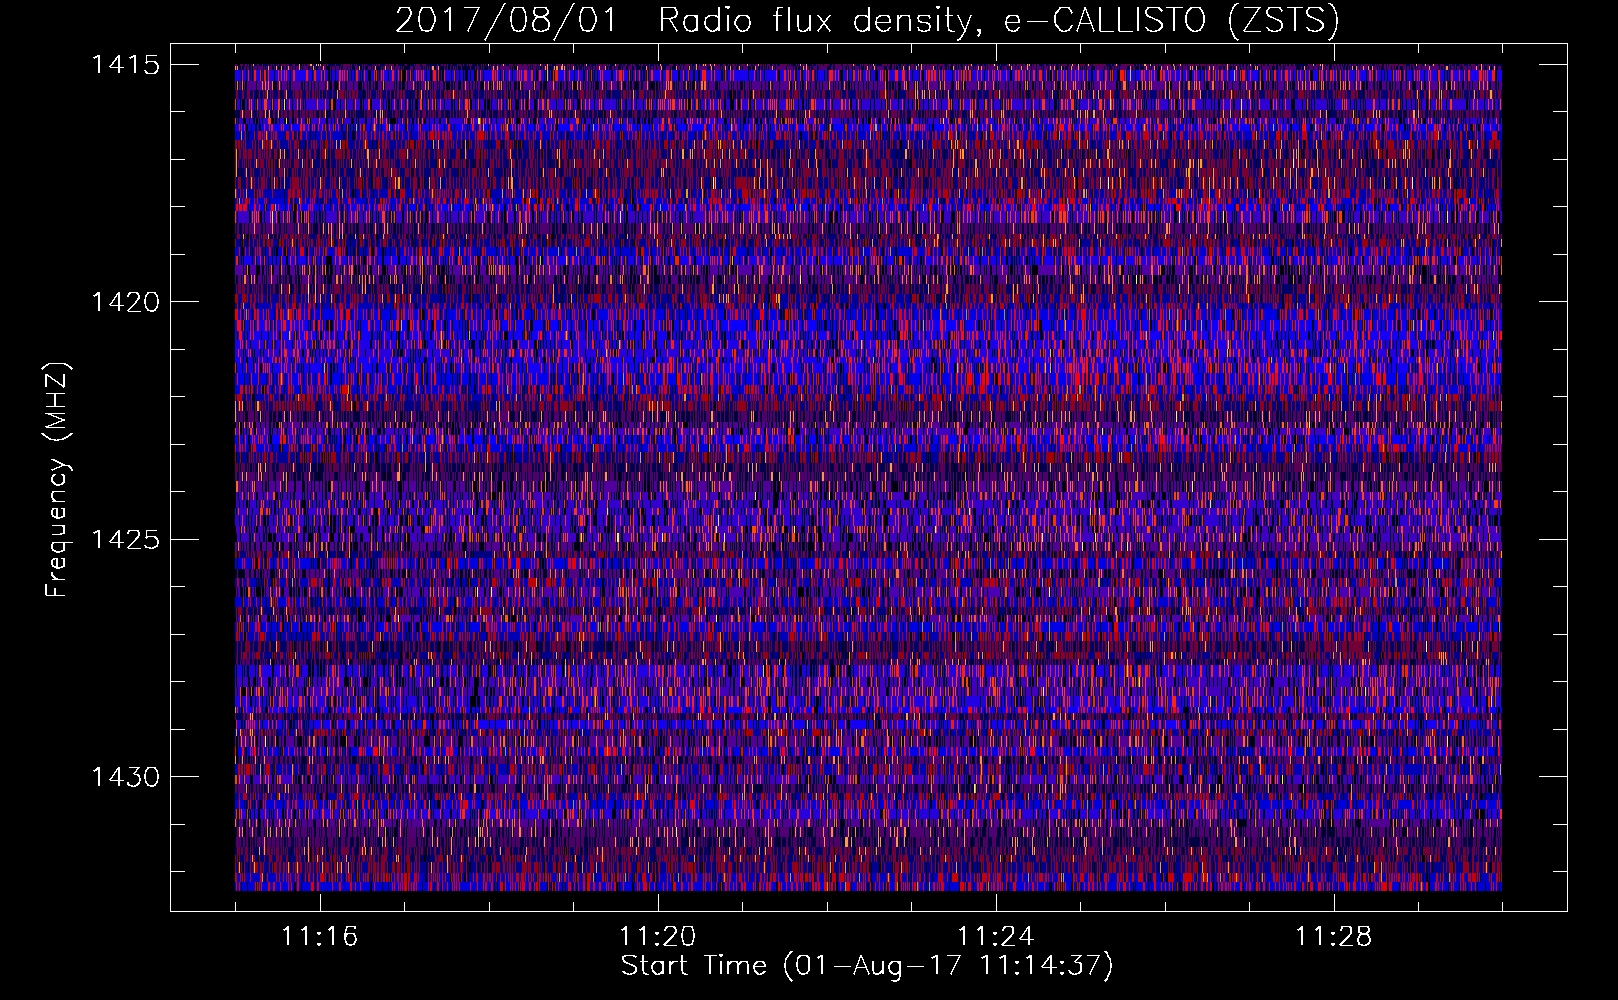
Task: Click the spectrogram plot area
Action: tap(868, 477)
